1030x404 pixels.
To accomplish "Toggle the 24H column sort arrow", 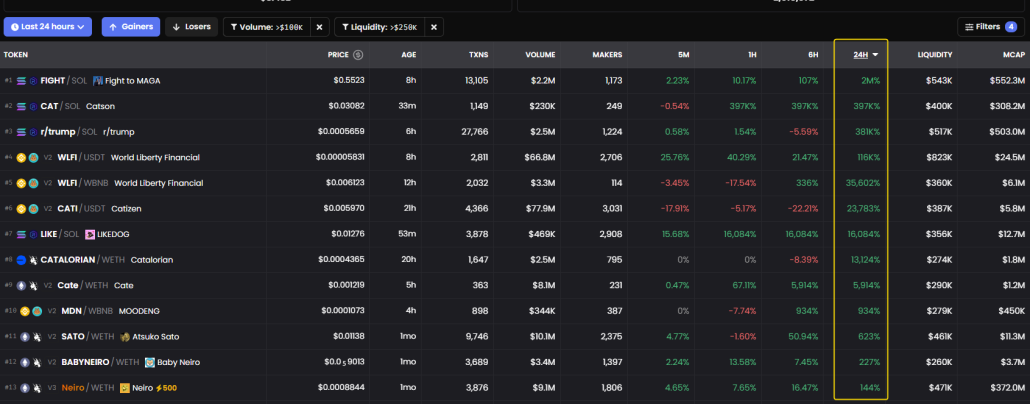I will click(x=876, y=54).
